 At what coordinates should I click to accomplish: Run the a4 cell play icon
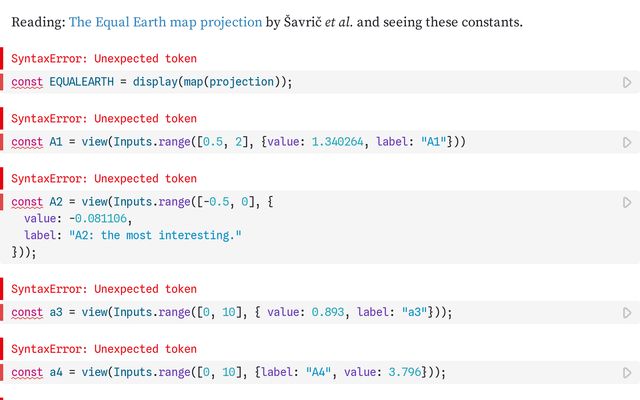tap(627, 373)
